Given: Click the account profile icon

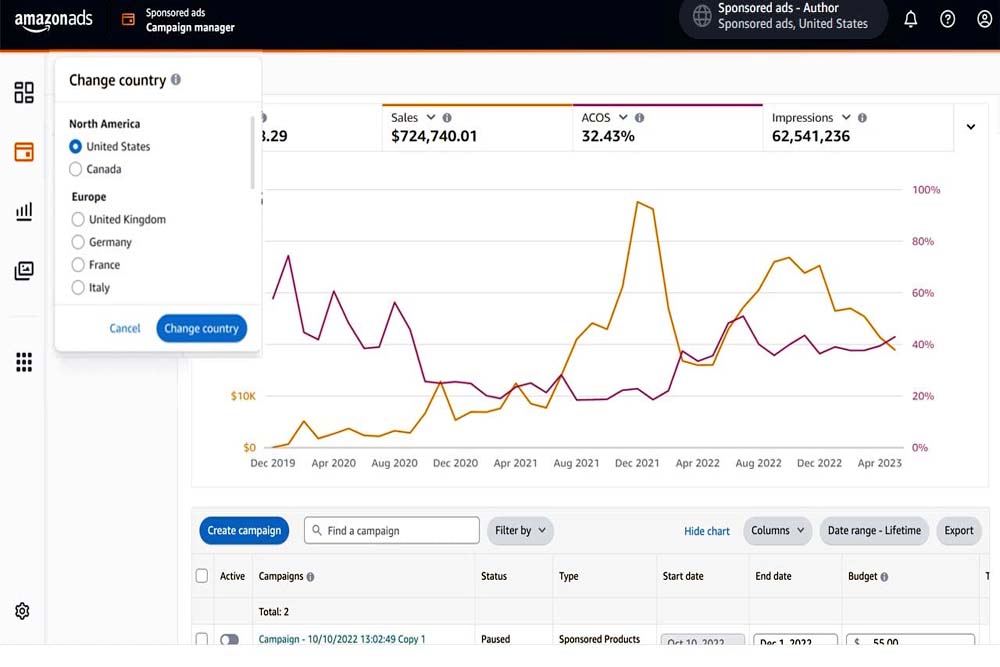Looking at the screenshot, I should pyautogui.click(x=983, y=18).
